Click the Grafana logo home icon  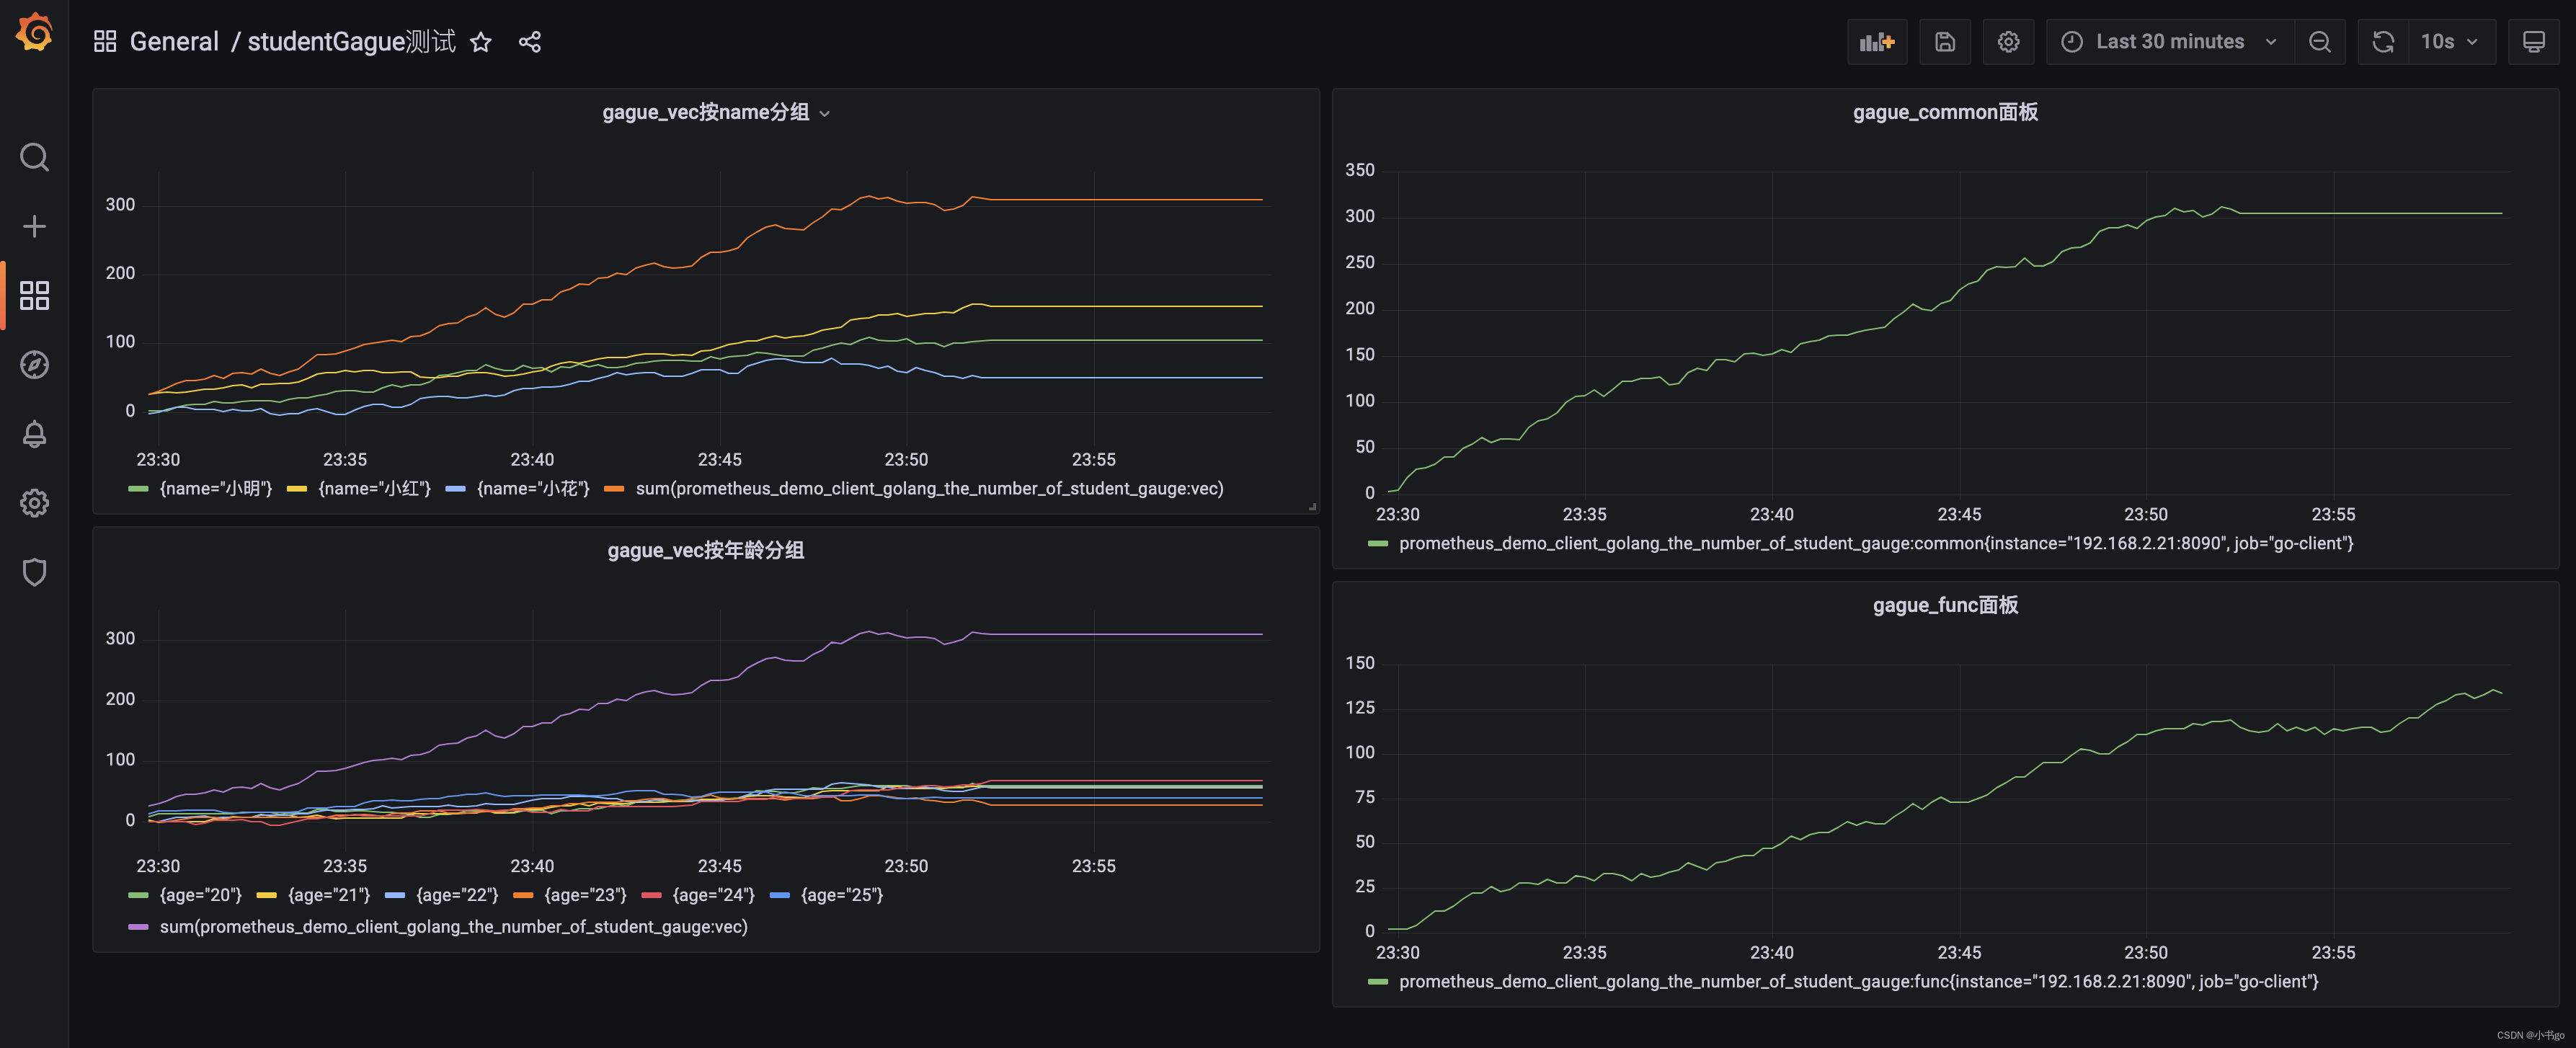pyautogui.click(x=34, y=32)
